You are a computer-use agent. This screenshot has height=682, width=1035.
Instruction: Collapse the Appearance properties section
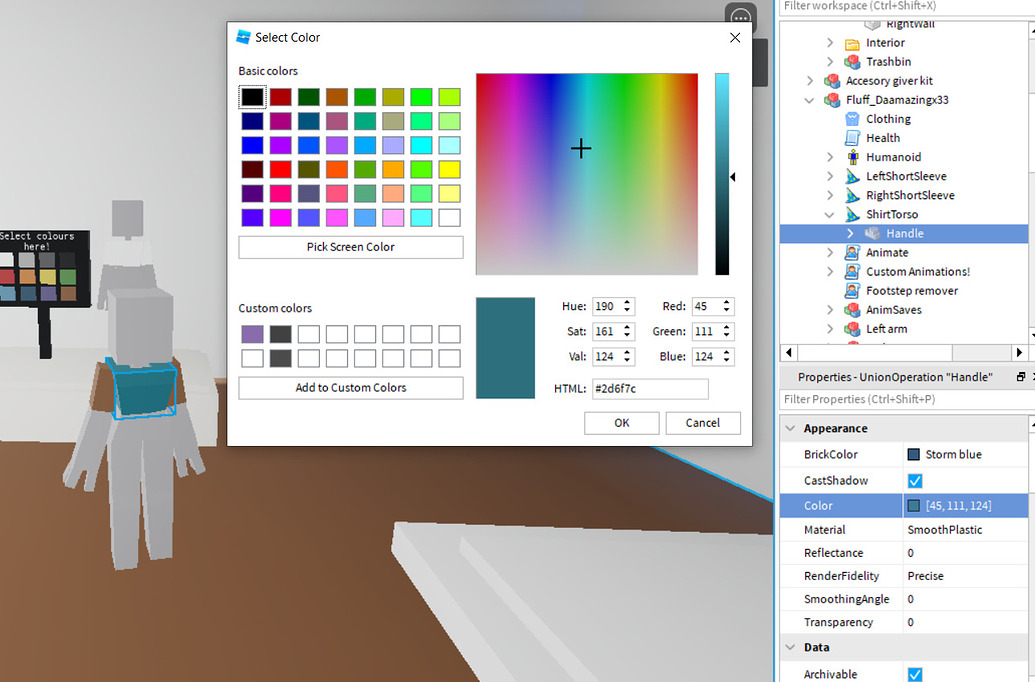click(x=791, y=428)
